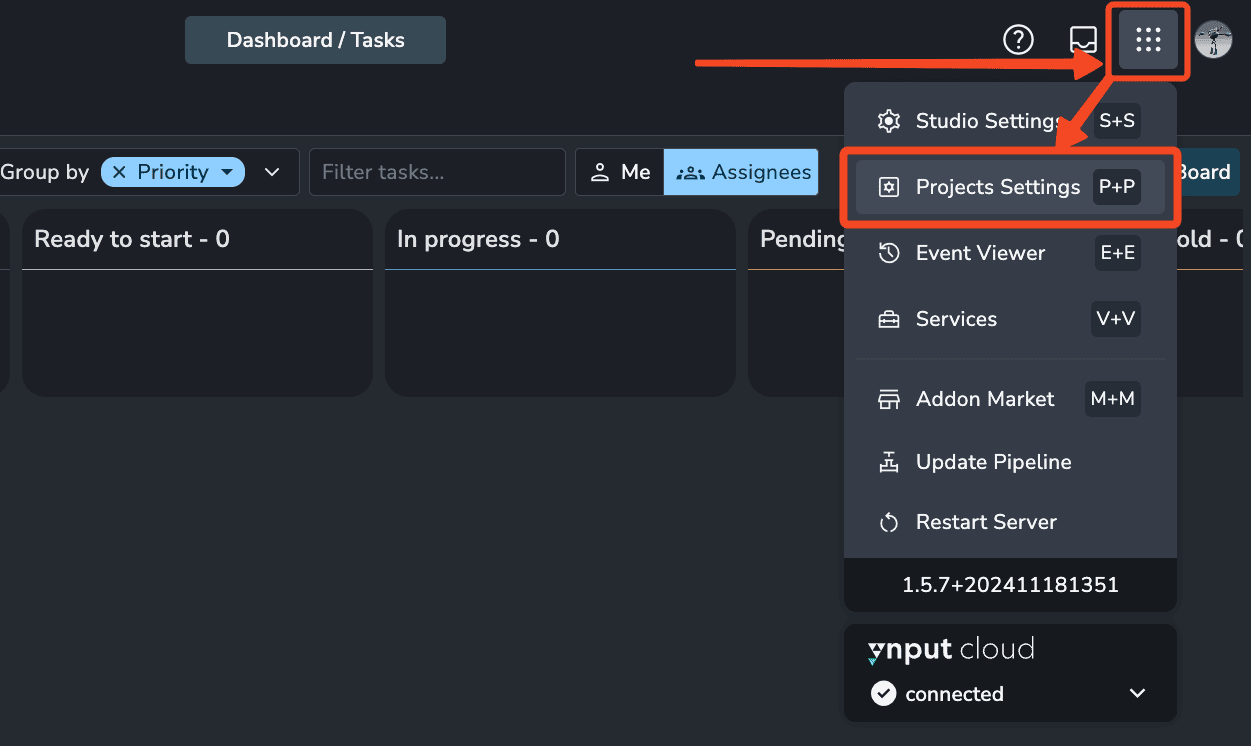The width and height of the screenshot is (1251, 746).
Task: Expand the Group by dropdown chevron
Action: pos(271,171)
